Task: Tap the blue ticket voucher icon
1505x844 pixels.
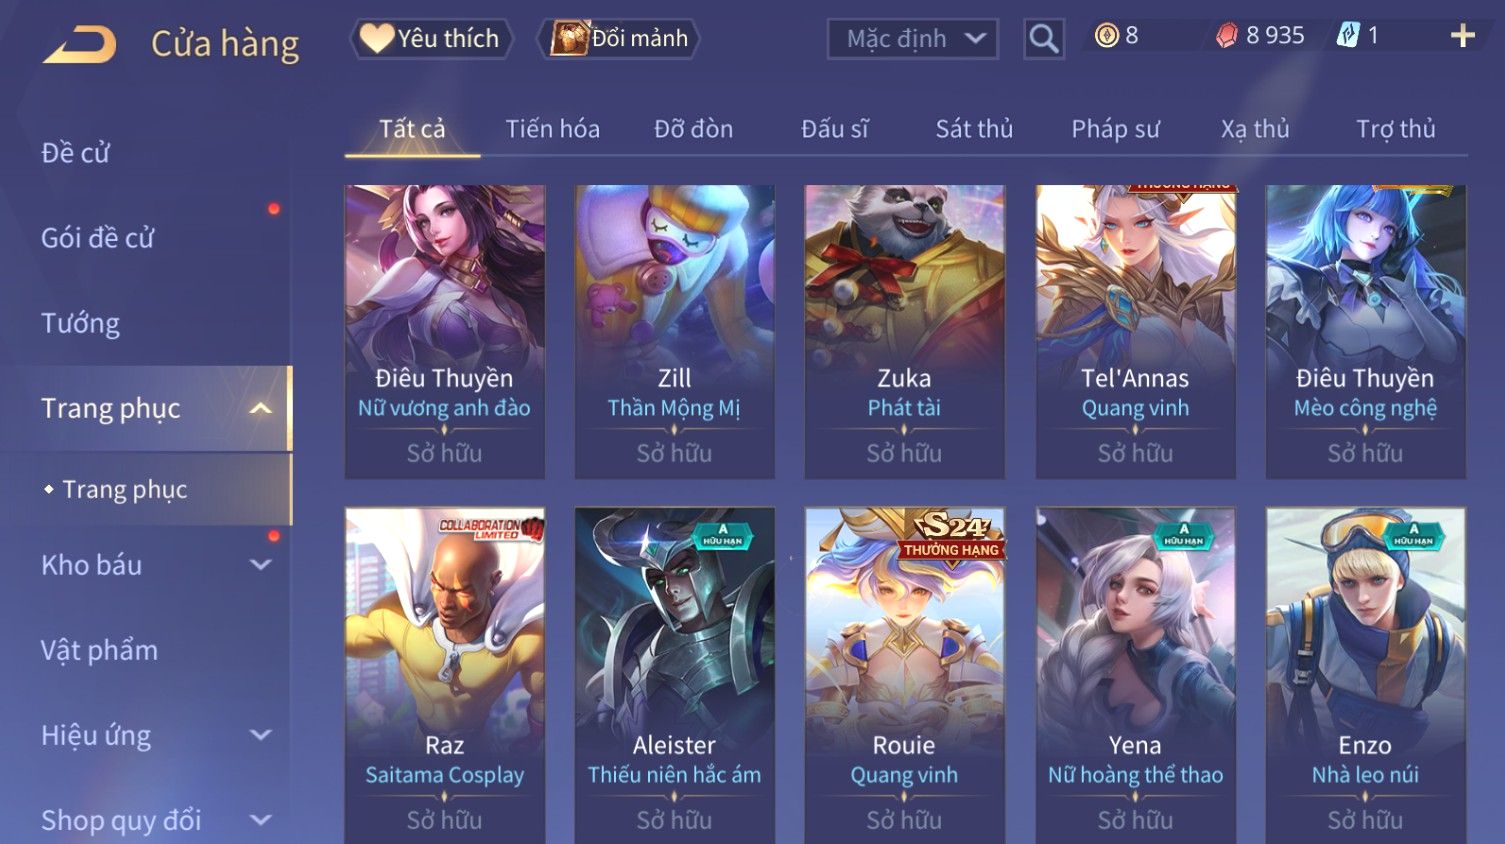Action: (1348, 36)
